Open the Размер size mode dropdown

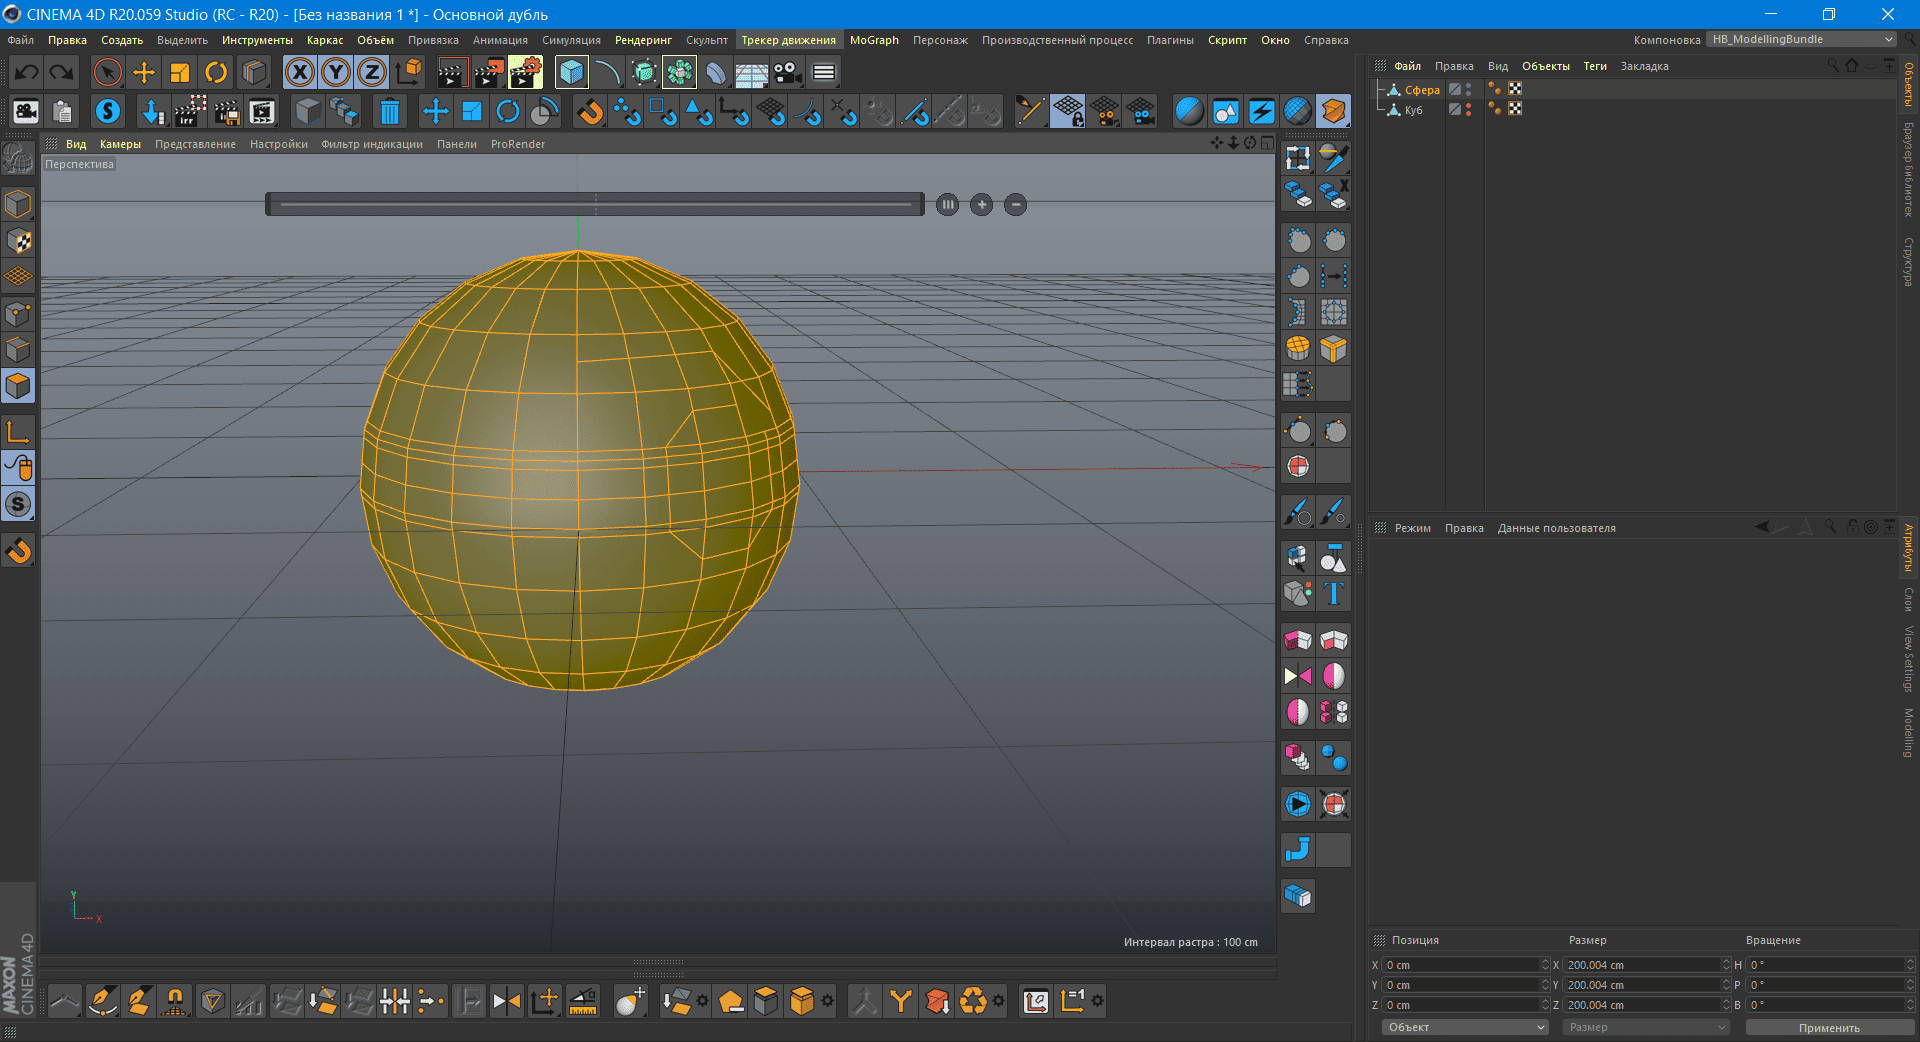(x=1646, y=1027)
